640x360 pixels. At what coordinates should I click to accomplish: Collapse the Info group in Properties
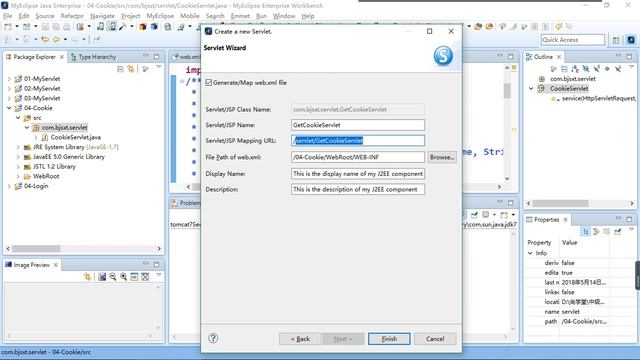[530, 253]
